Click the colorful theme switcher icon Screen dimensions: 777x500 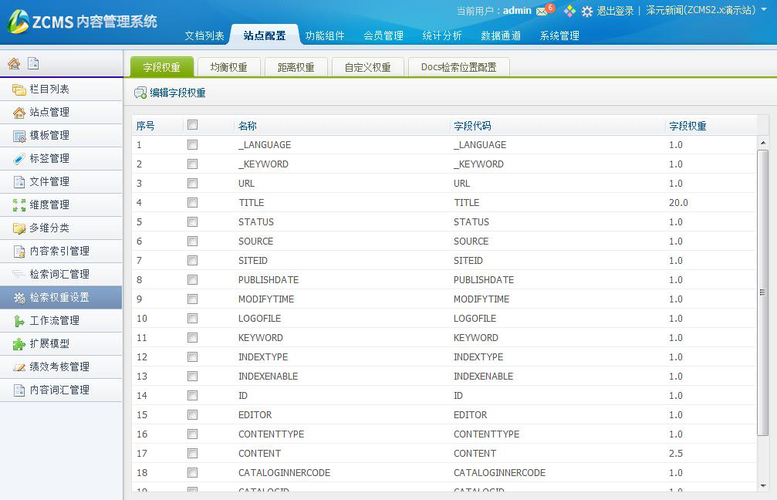tap(570, 11)
